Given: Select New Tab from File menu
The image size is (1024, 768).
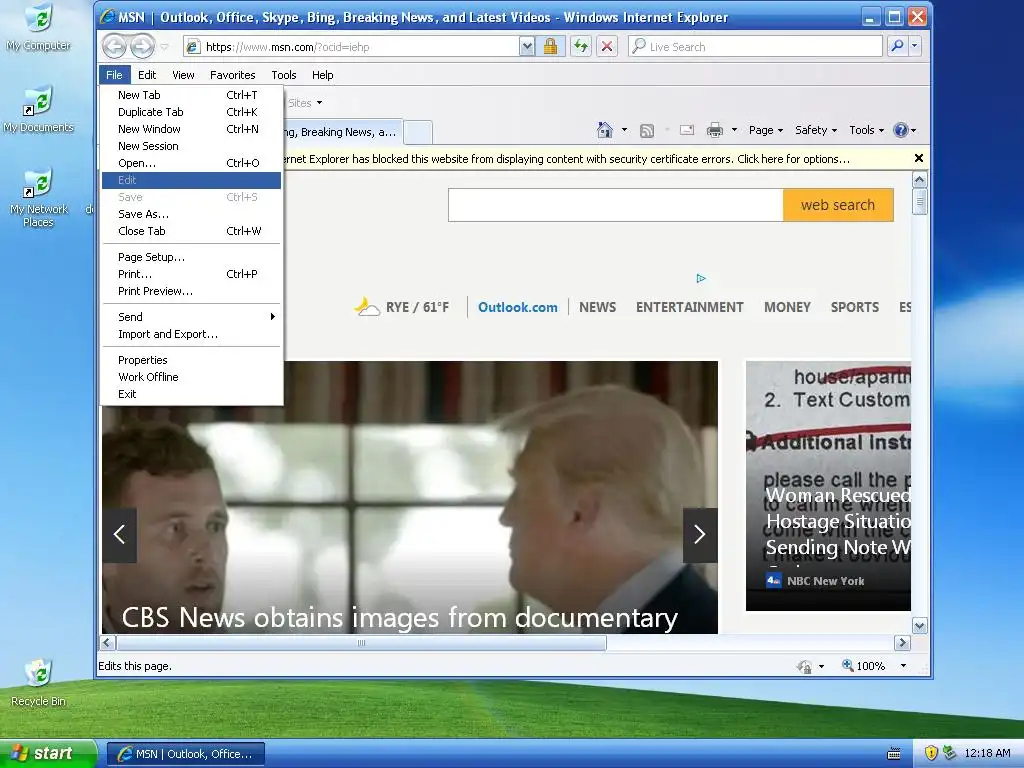Looking at the screenshot, I should (191, 95).
